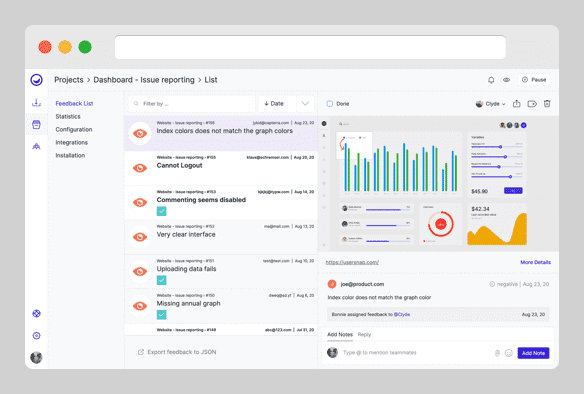The height and width of the screenshot is (394, 584).
Task: Click the browser address bar
Action: [310, 47]
